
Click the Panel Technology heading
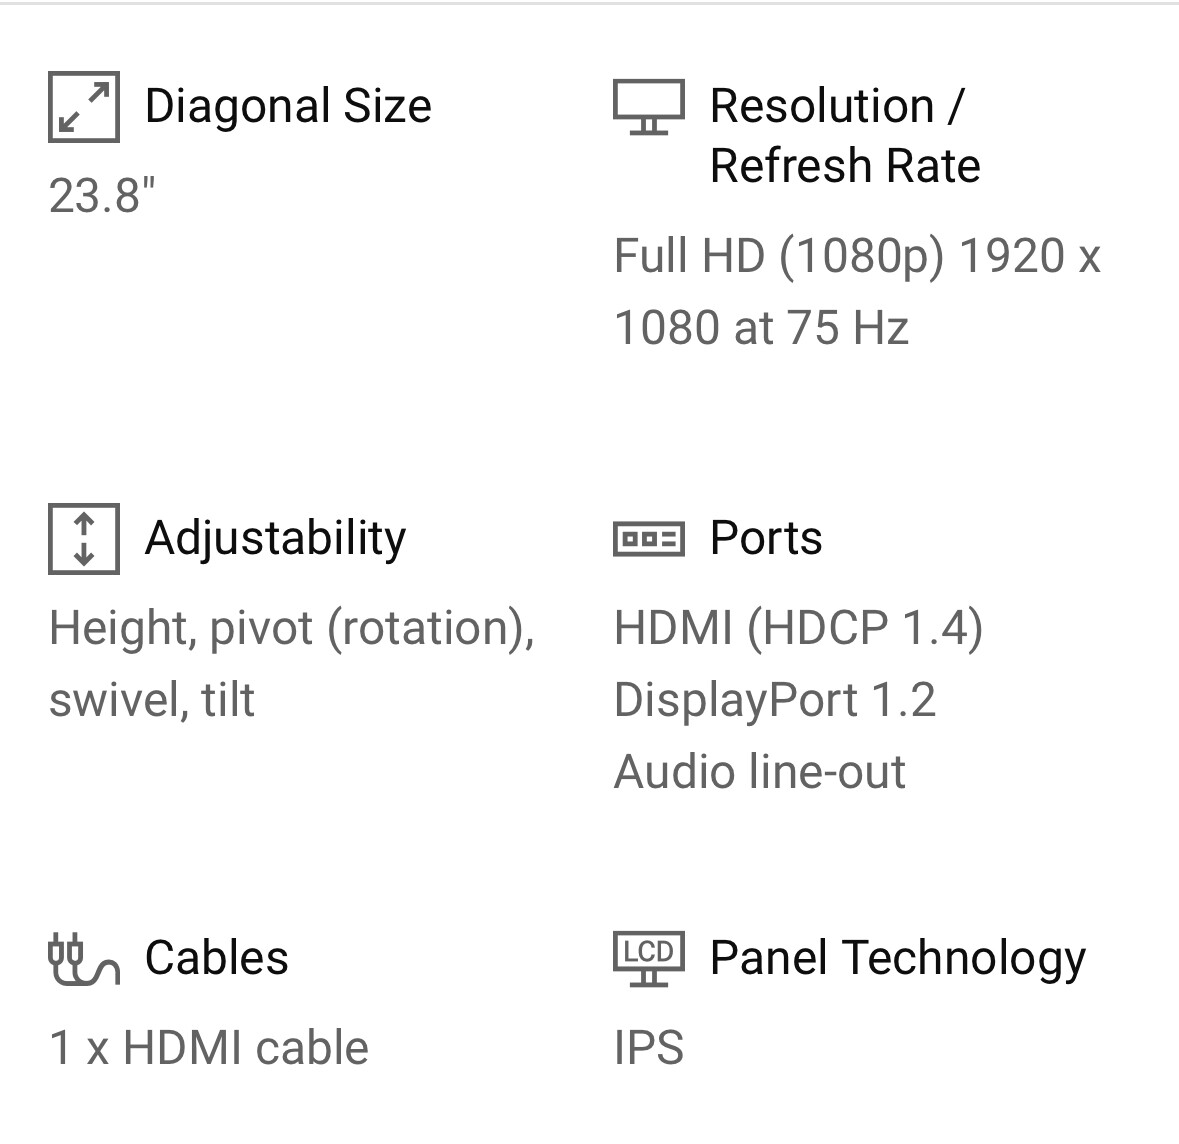pyautogui.click(x=897, y=958)
